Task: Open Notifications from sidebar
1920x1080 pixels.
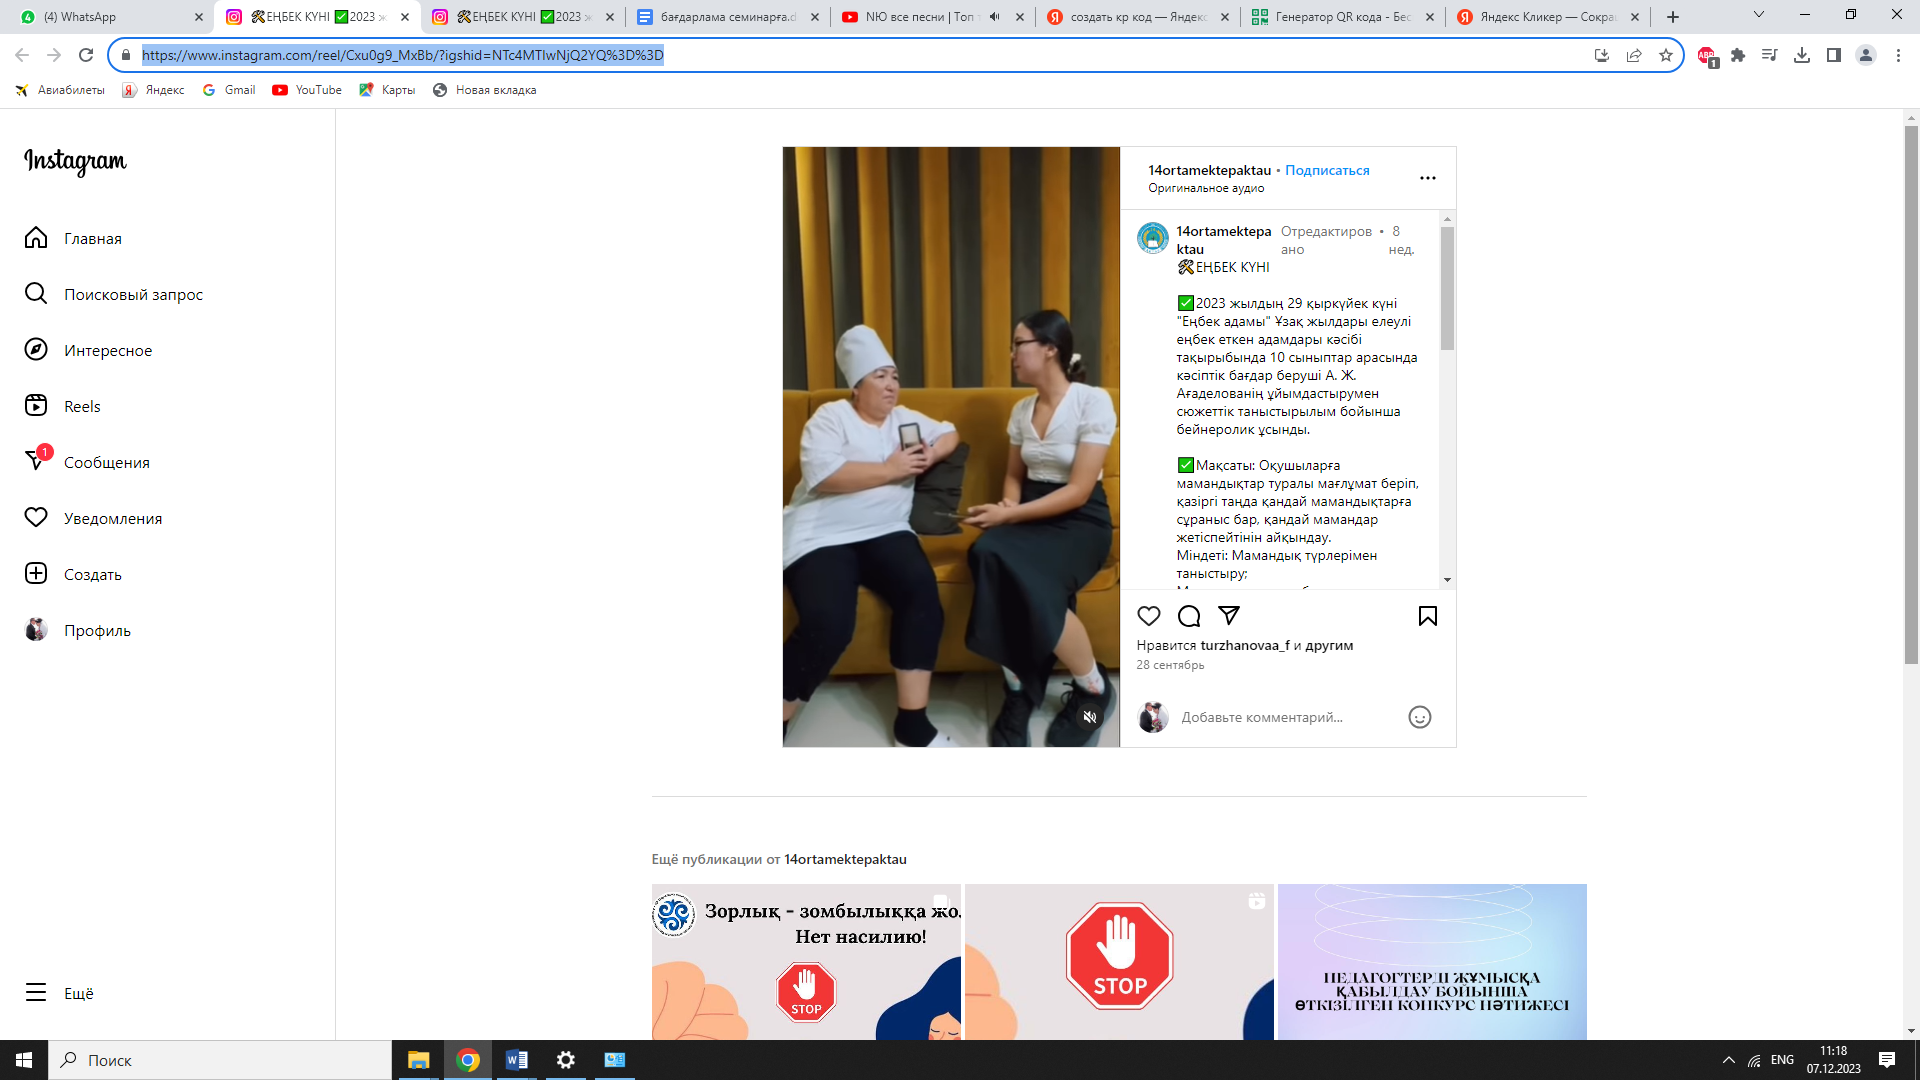Action: coord(112,518)
